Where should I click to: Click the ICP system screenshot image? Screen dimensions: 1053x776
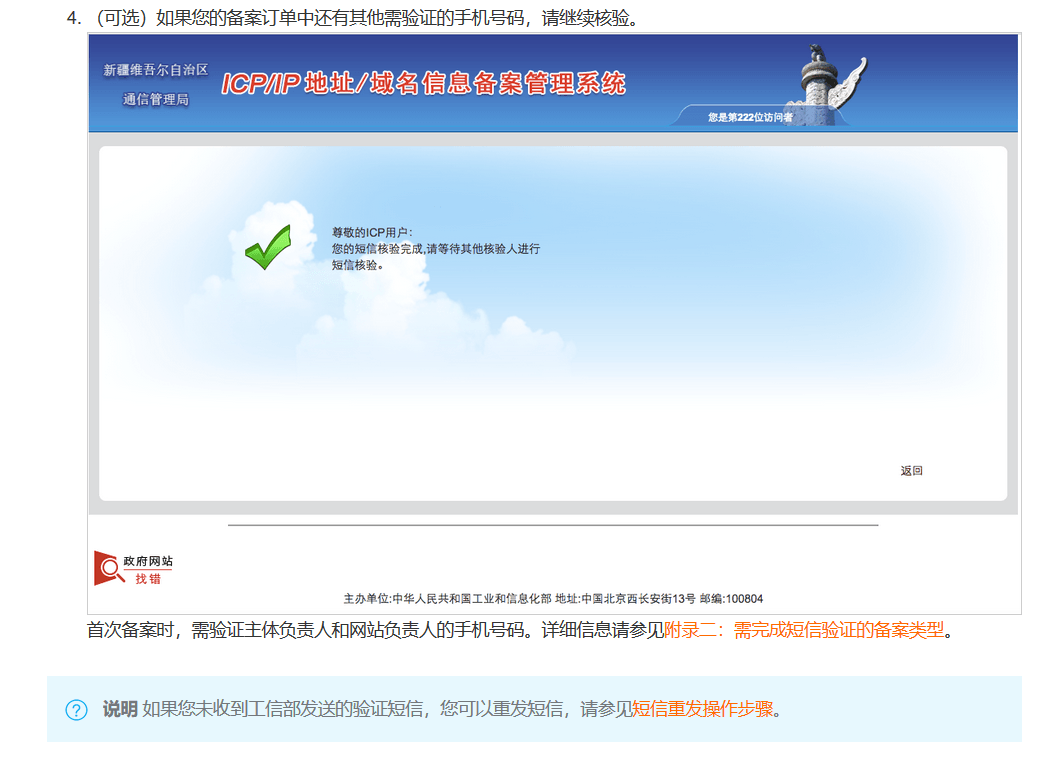pos(554,324)
